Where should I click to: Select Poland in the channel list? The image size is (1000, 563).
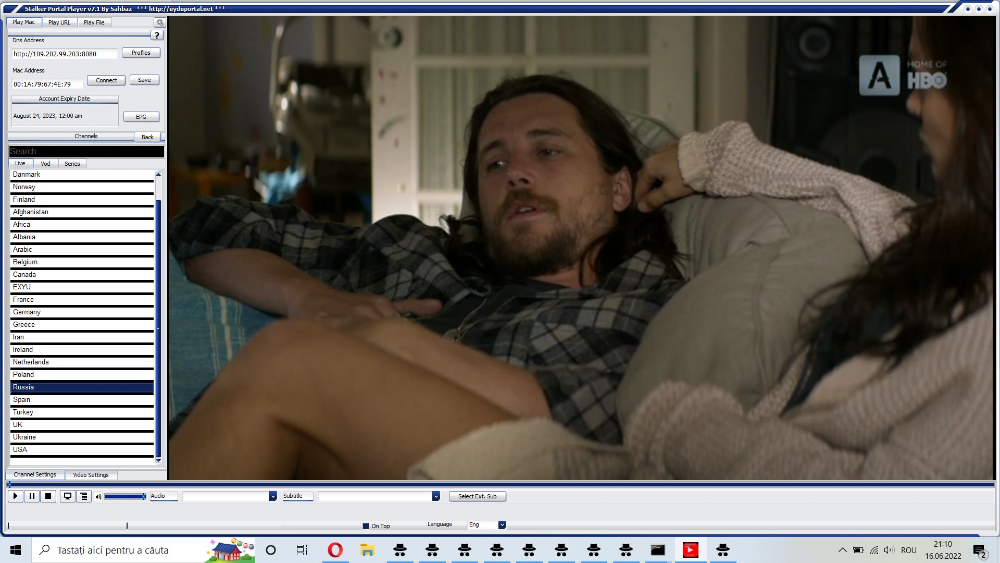point(82,374)
